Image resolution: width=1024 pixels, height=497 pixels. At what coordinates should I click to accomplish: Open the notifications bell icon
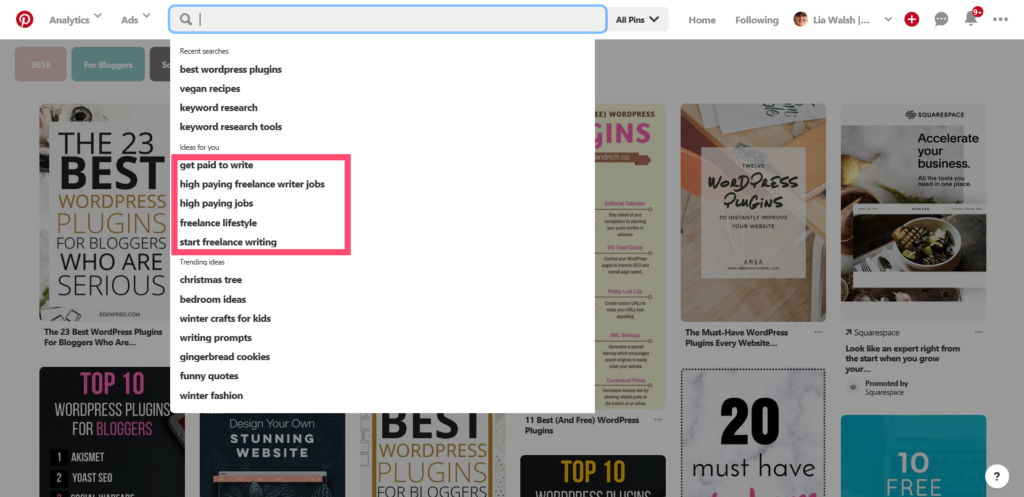tap(971, 20)
